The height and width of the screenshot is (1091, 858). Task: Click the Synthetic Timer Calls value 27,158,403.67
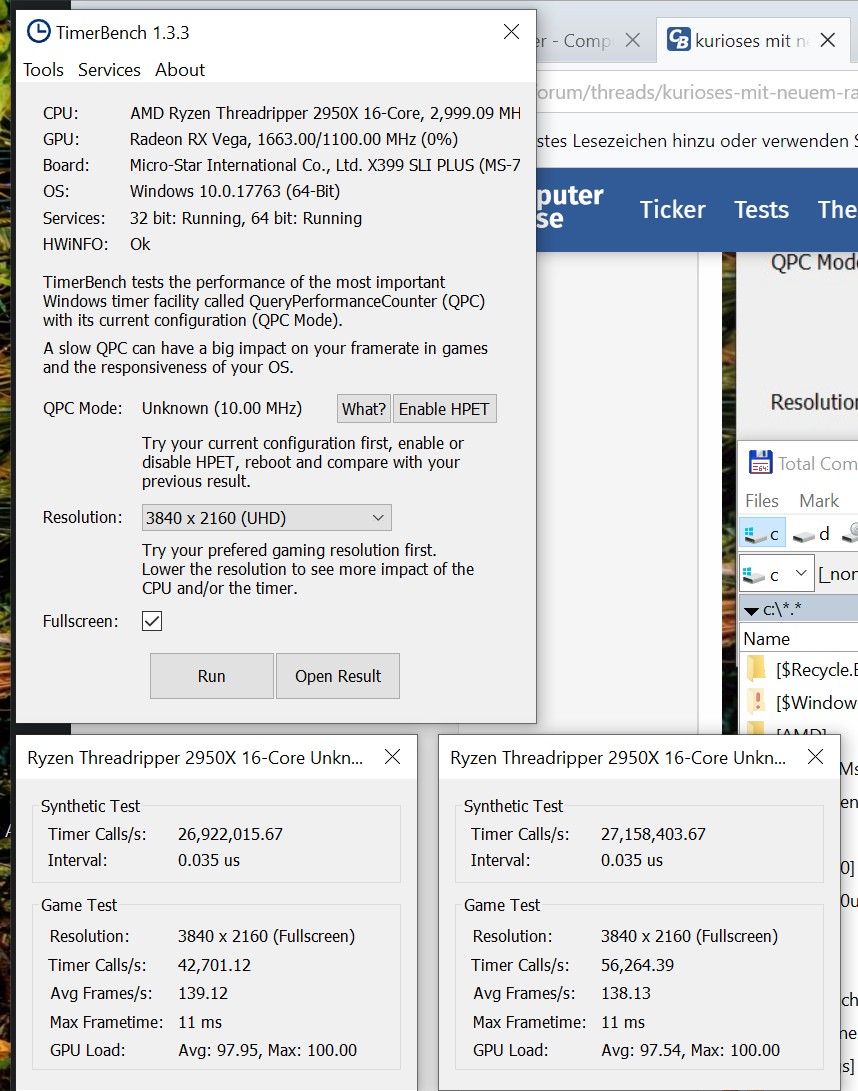653,834
